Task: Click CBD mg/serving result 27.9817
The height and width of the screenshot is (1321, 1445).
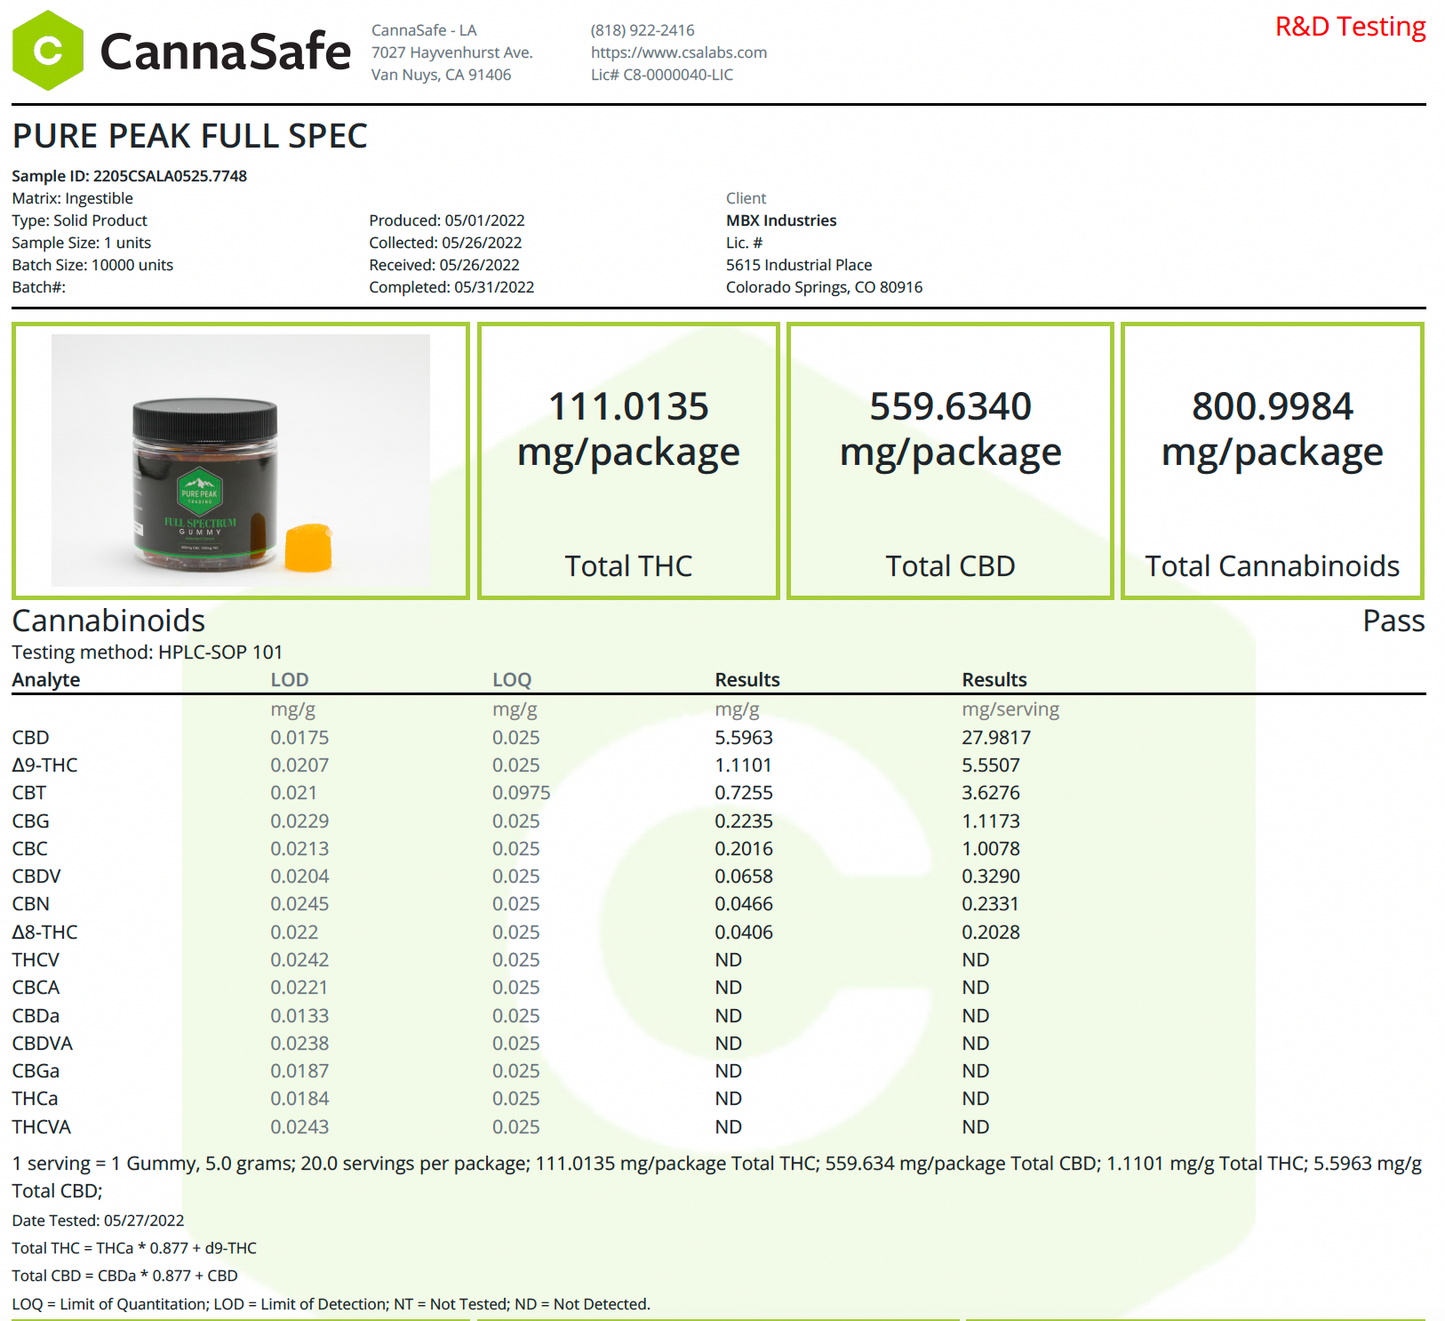Action: point(996,738)
